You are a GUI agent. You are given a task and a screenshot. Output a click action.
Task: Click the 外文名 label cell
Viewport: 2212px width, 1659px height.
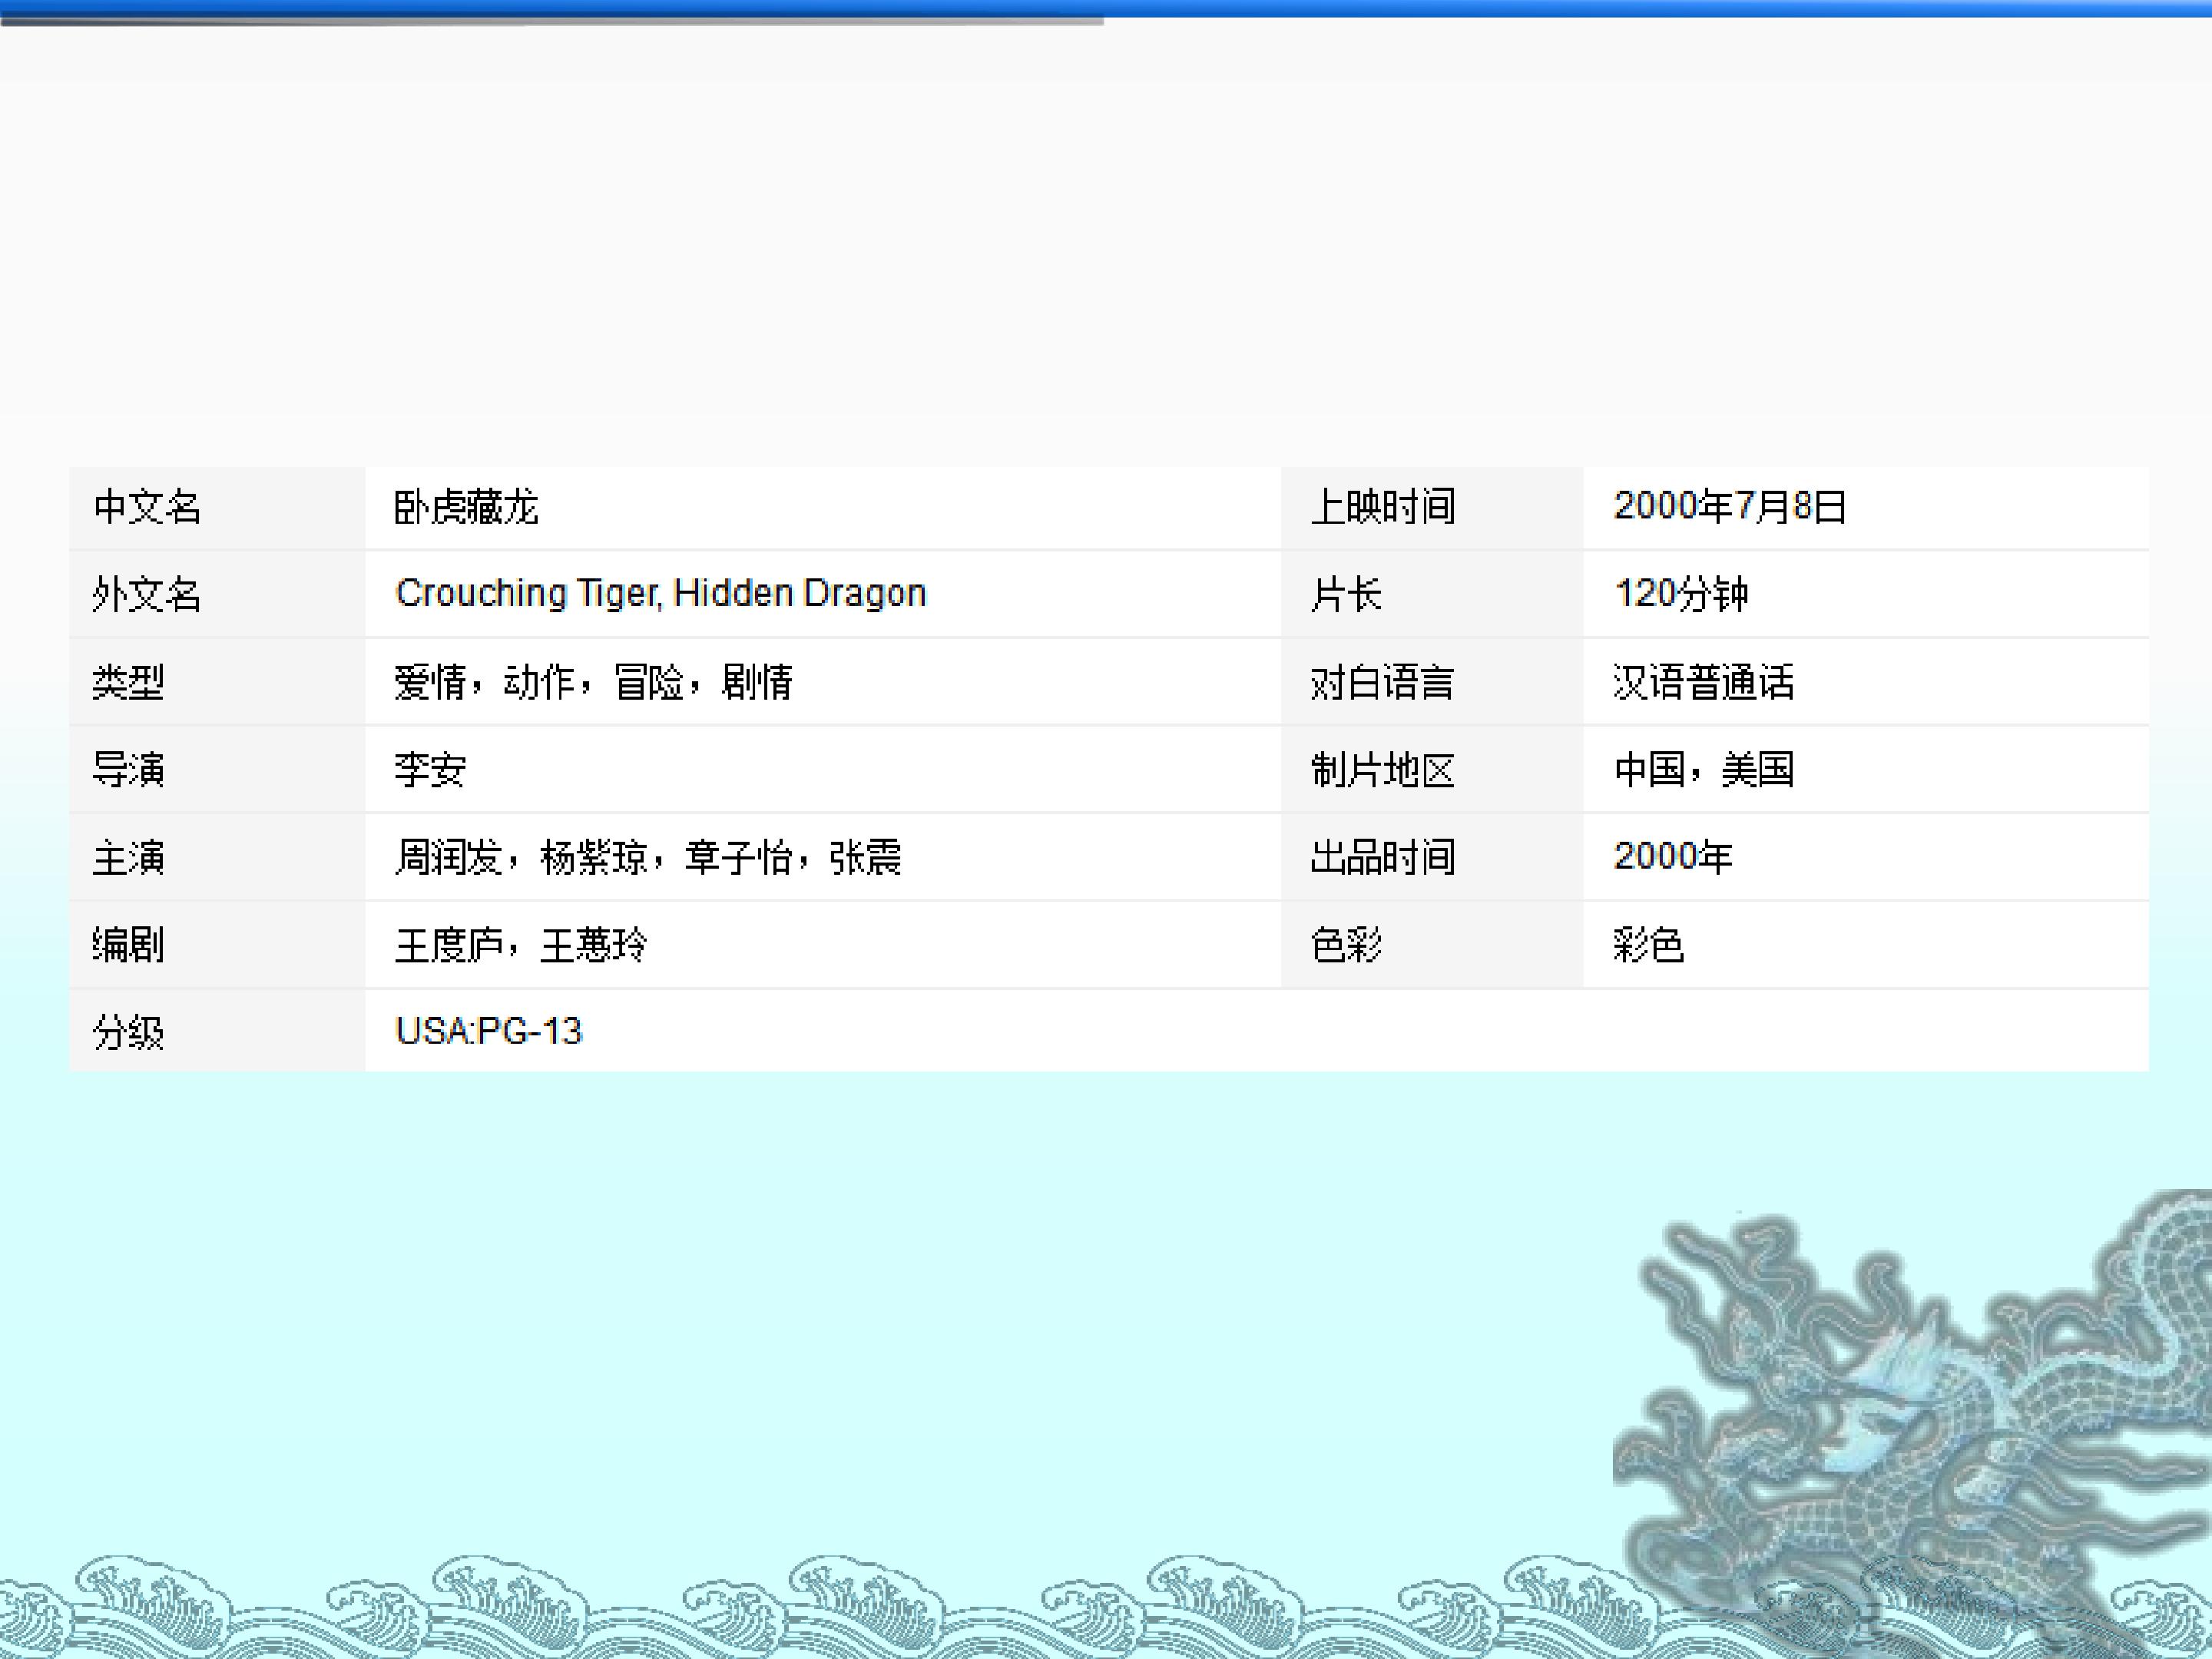pos(147,595)
